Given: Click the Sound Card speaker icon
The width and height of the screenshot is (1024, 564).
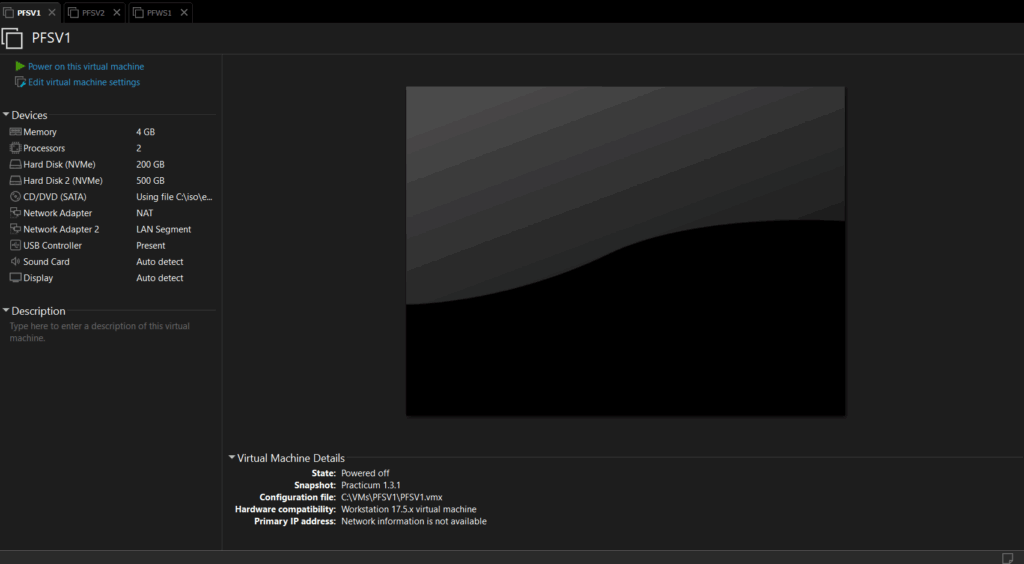Looking at the screenshot, I should point(15,262).
